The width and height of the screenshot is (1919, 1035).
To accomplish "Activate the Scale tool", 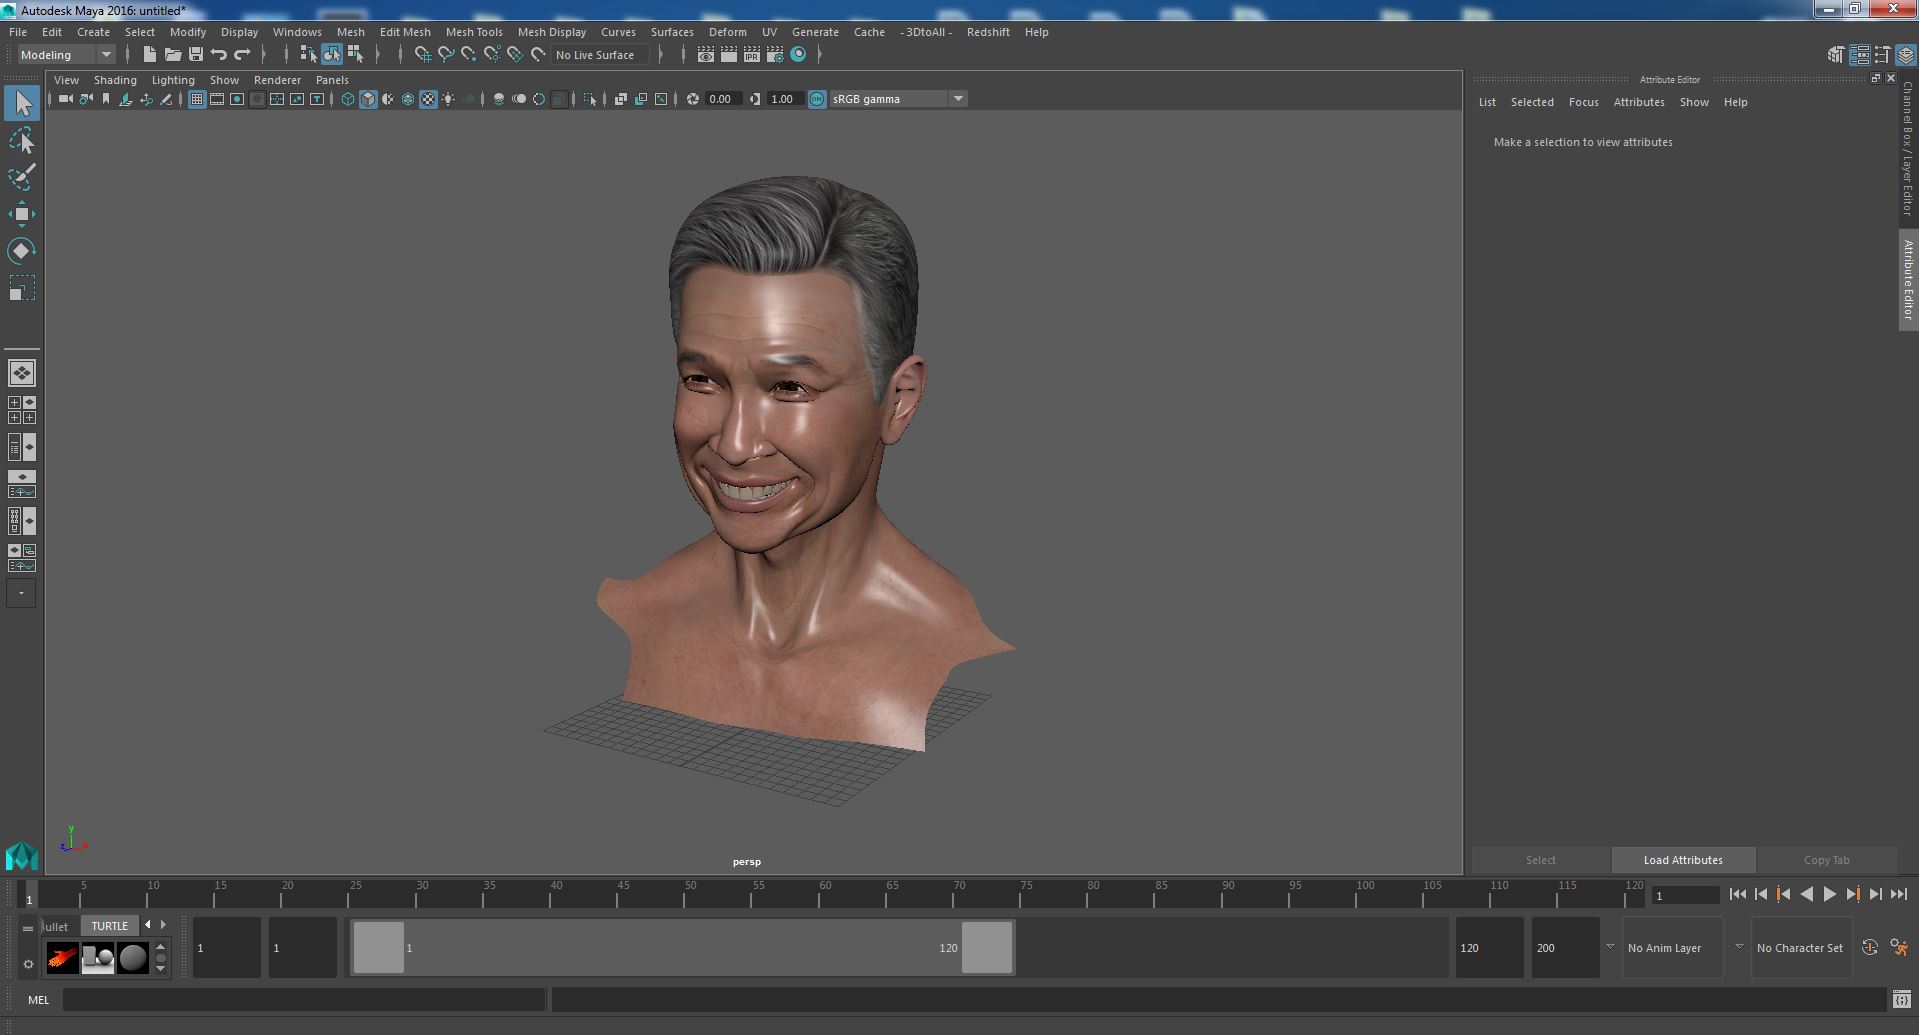I will point(22,288).
